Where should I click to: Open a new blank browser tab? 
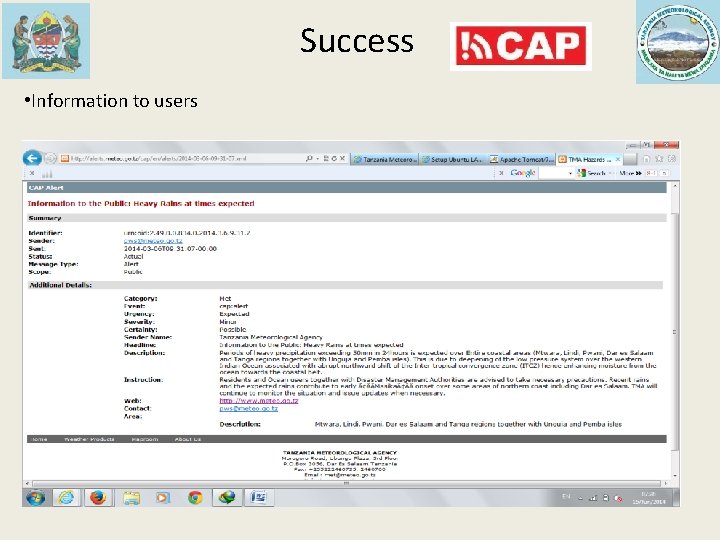[x=630, y=159]
